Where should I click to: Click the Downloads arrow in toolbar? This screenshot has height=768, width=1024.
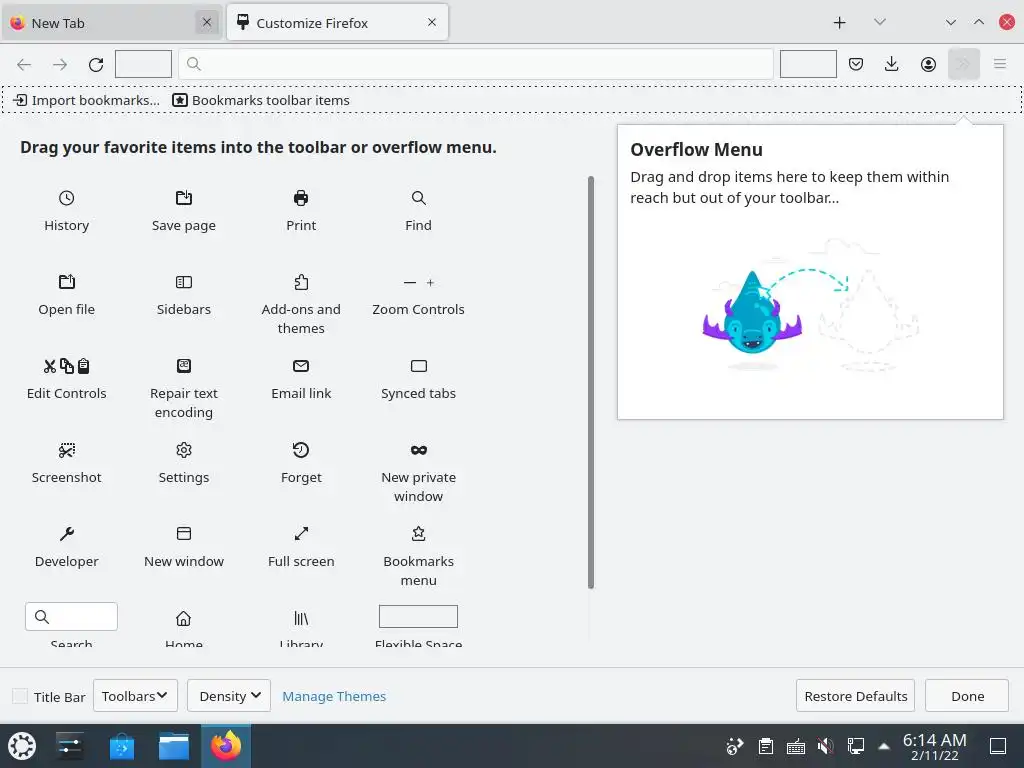point(891,64)
